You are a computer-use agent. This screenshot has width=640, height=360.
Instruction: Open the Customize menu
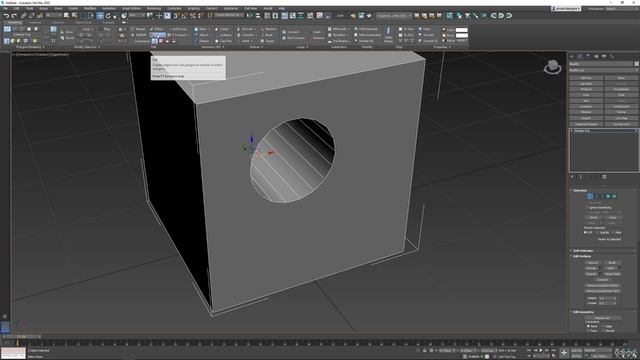(x=174, y=8)
